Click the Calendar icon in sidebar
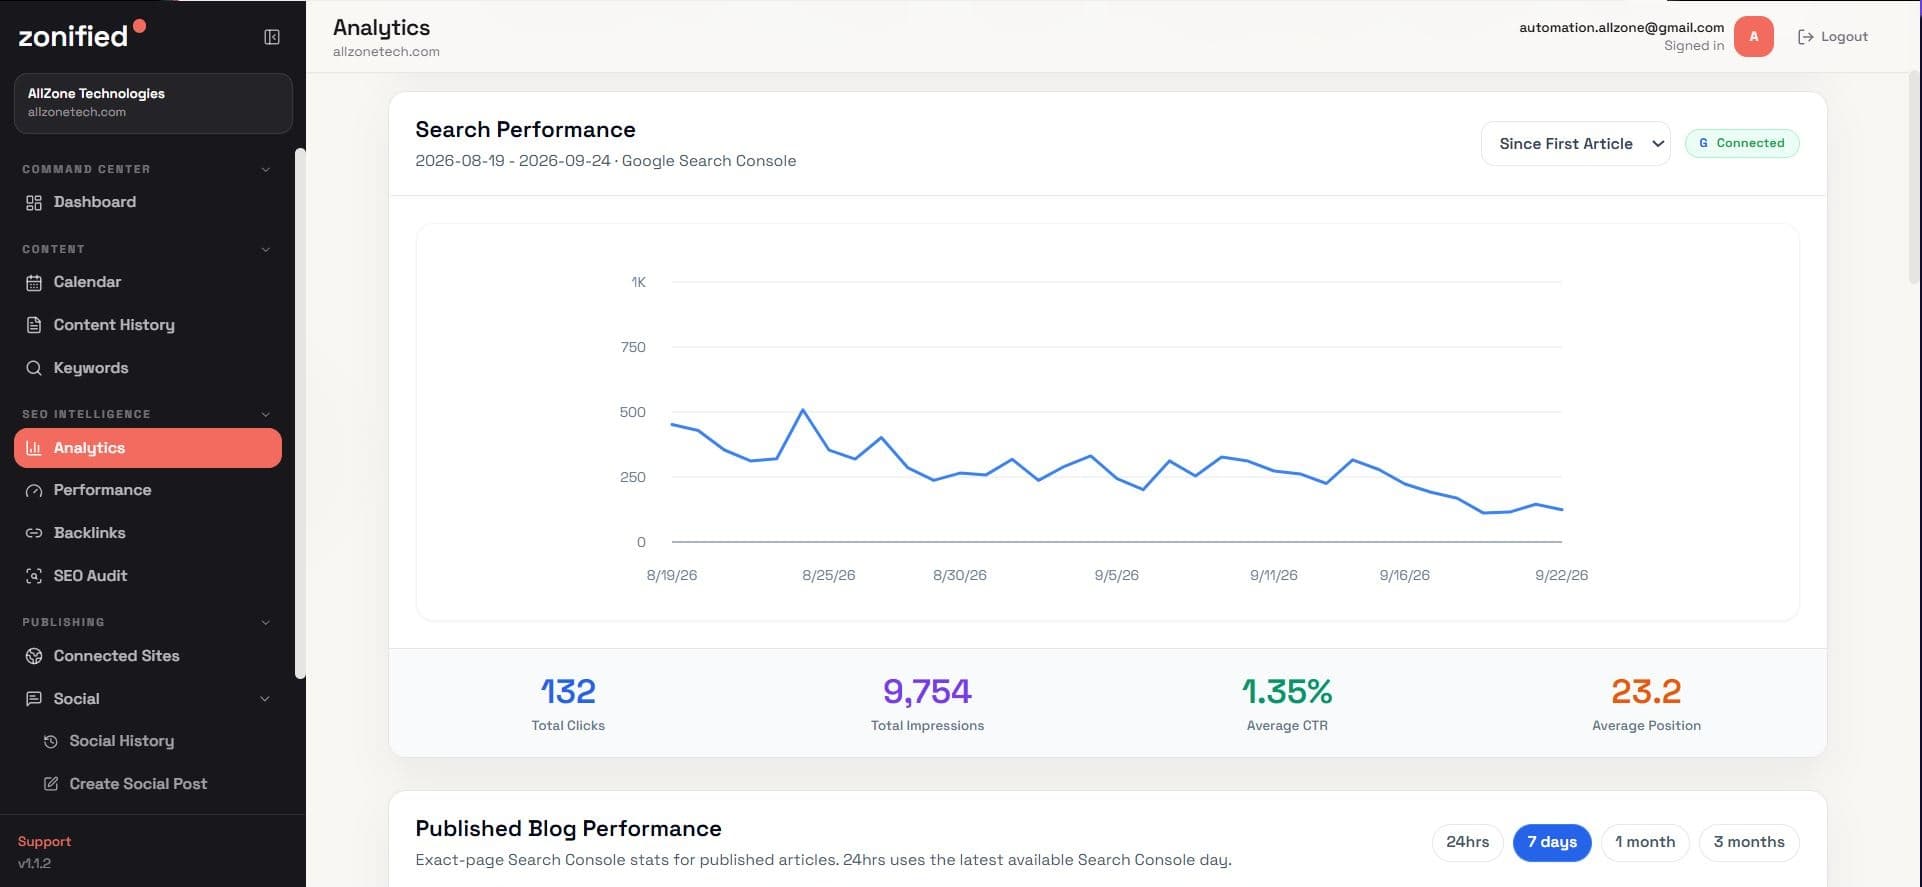Screen dimensions: 1922x887 coord(34,283)
